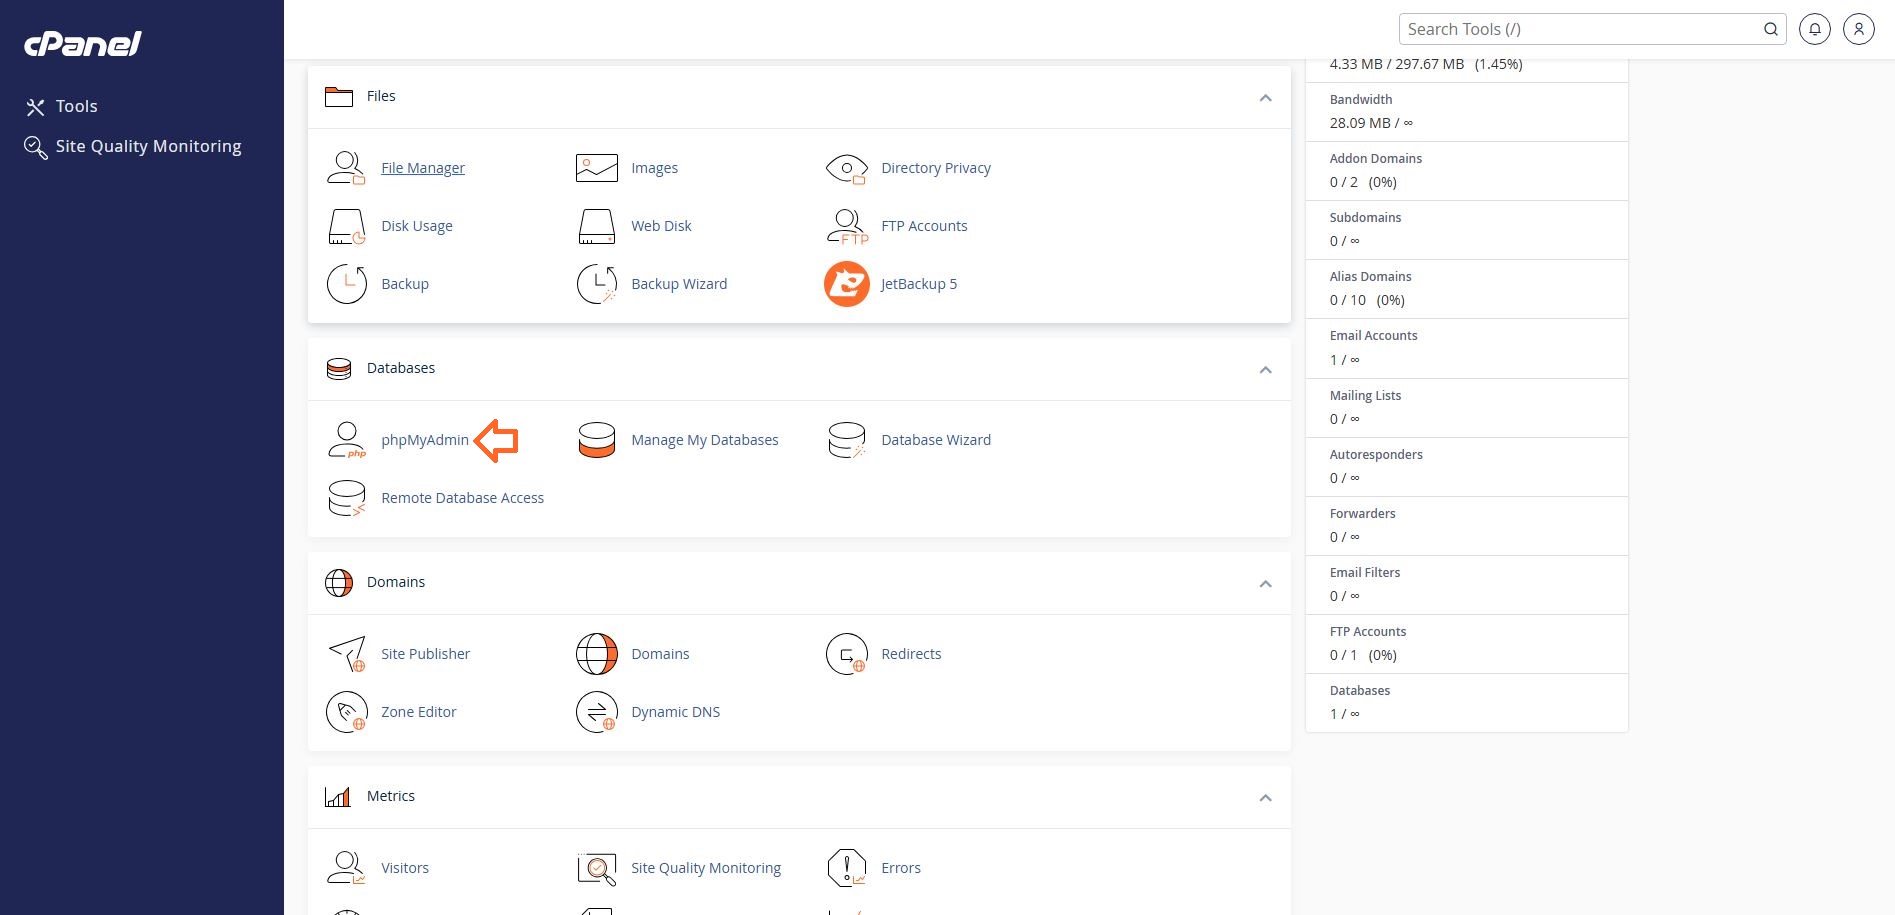Click the Redirects icon

pos(846,654)
